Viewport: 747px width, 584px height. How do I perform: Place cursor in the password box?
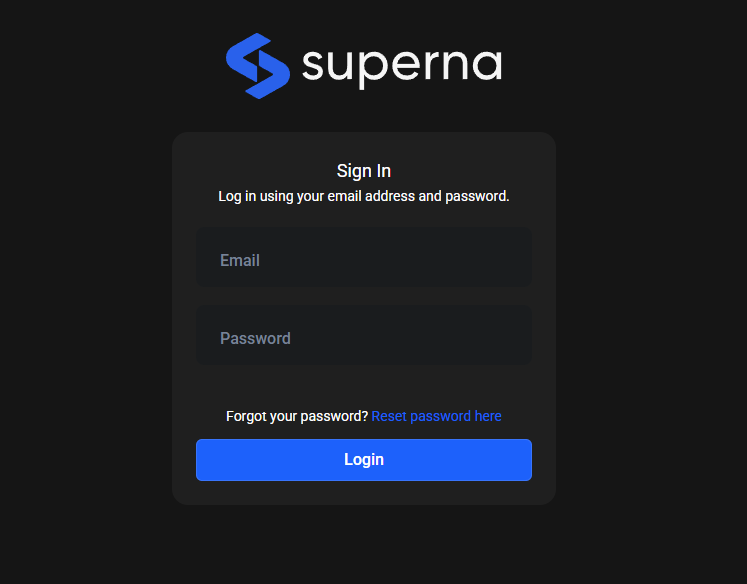(x=363, y=338)
